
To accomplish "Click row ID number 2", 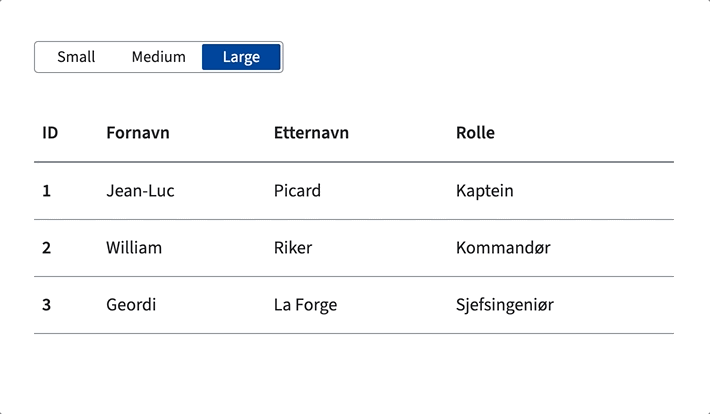I will pyautogui.click(x=46, y=247).
